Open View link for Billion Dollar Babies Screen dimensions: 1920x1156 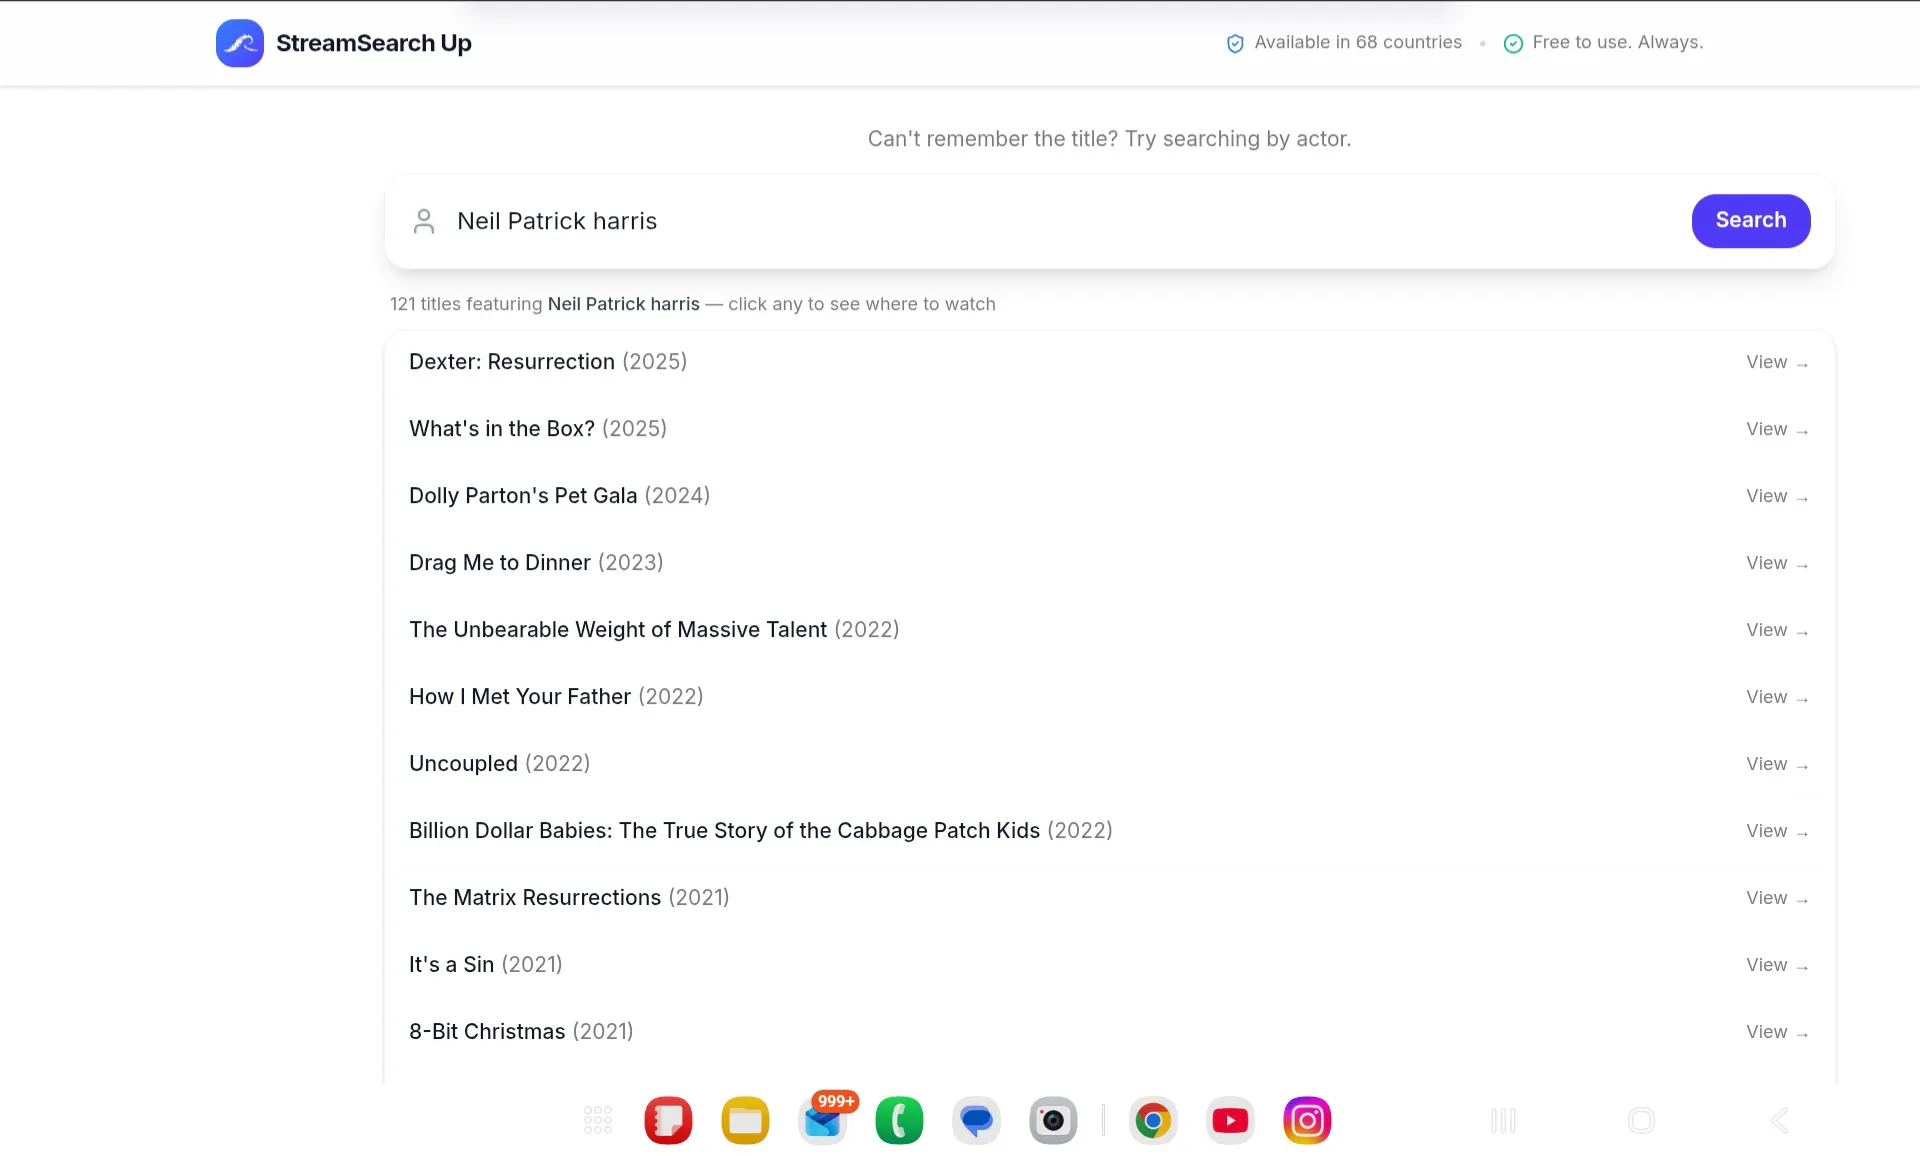tap(1777, 831)
